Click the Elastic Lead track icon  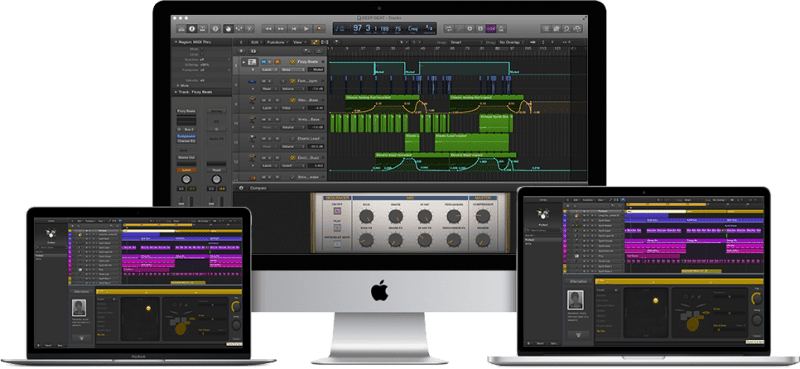[x=253, y=138]
